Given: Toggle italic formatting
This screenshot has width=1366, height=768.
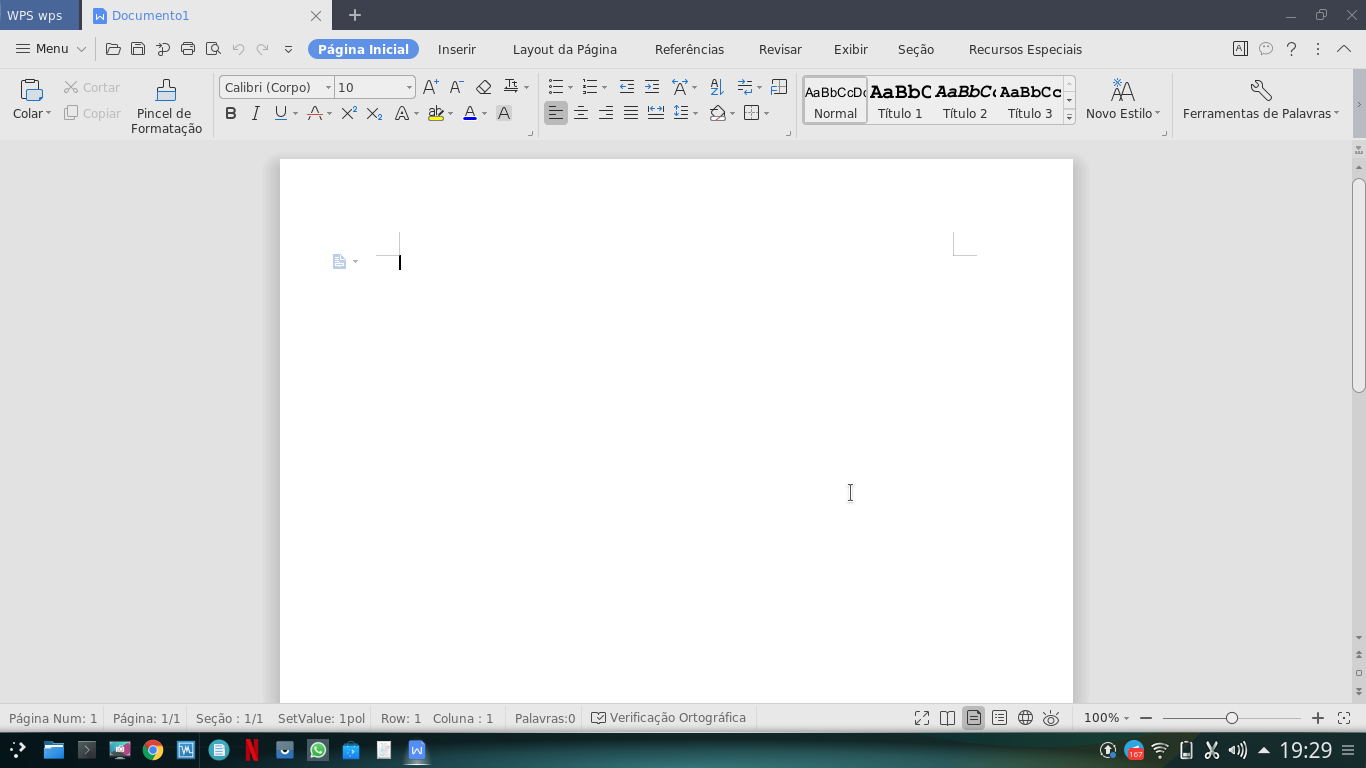Looking at the screenshot, I should 256,113.
